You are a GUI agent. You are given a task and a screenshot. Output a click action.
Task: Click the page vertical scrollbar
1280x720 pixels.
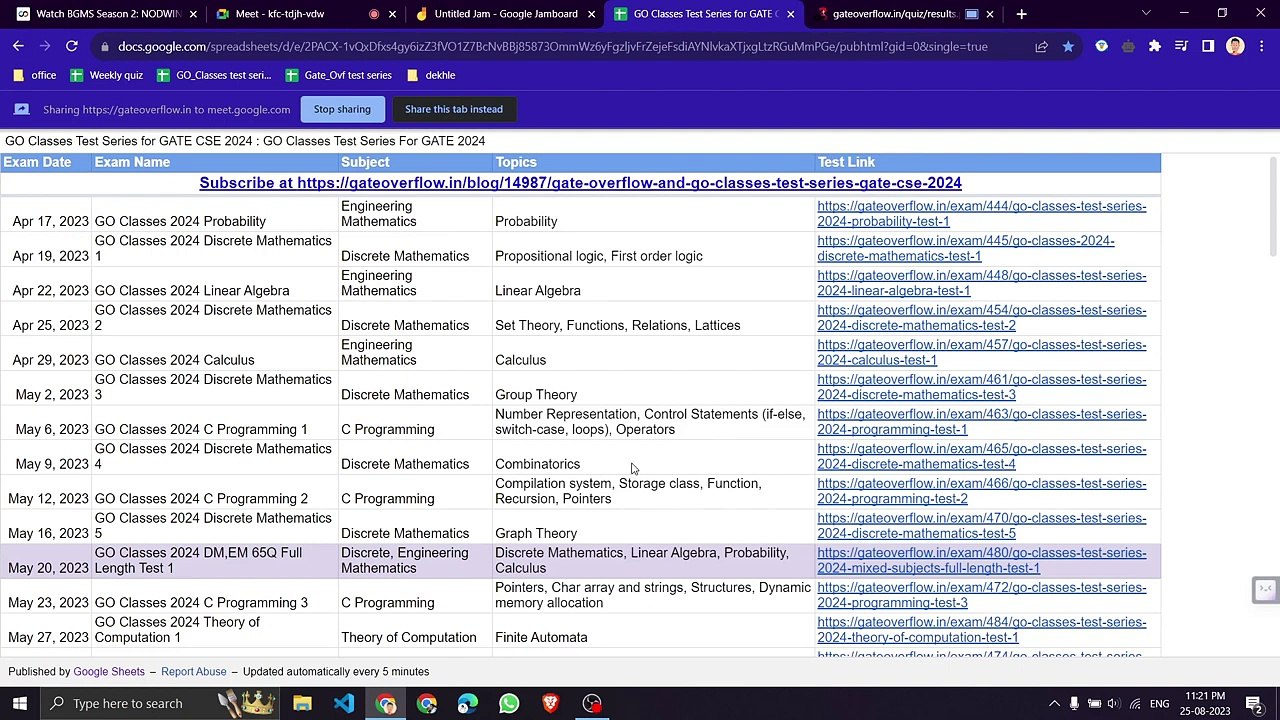pyautogui.click(x=1273, y=205)
